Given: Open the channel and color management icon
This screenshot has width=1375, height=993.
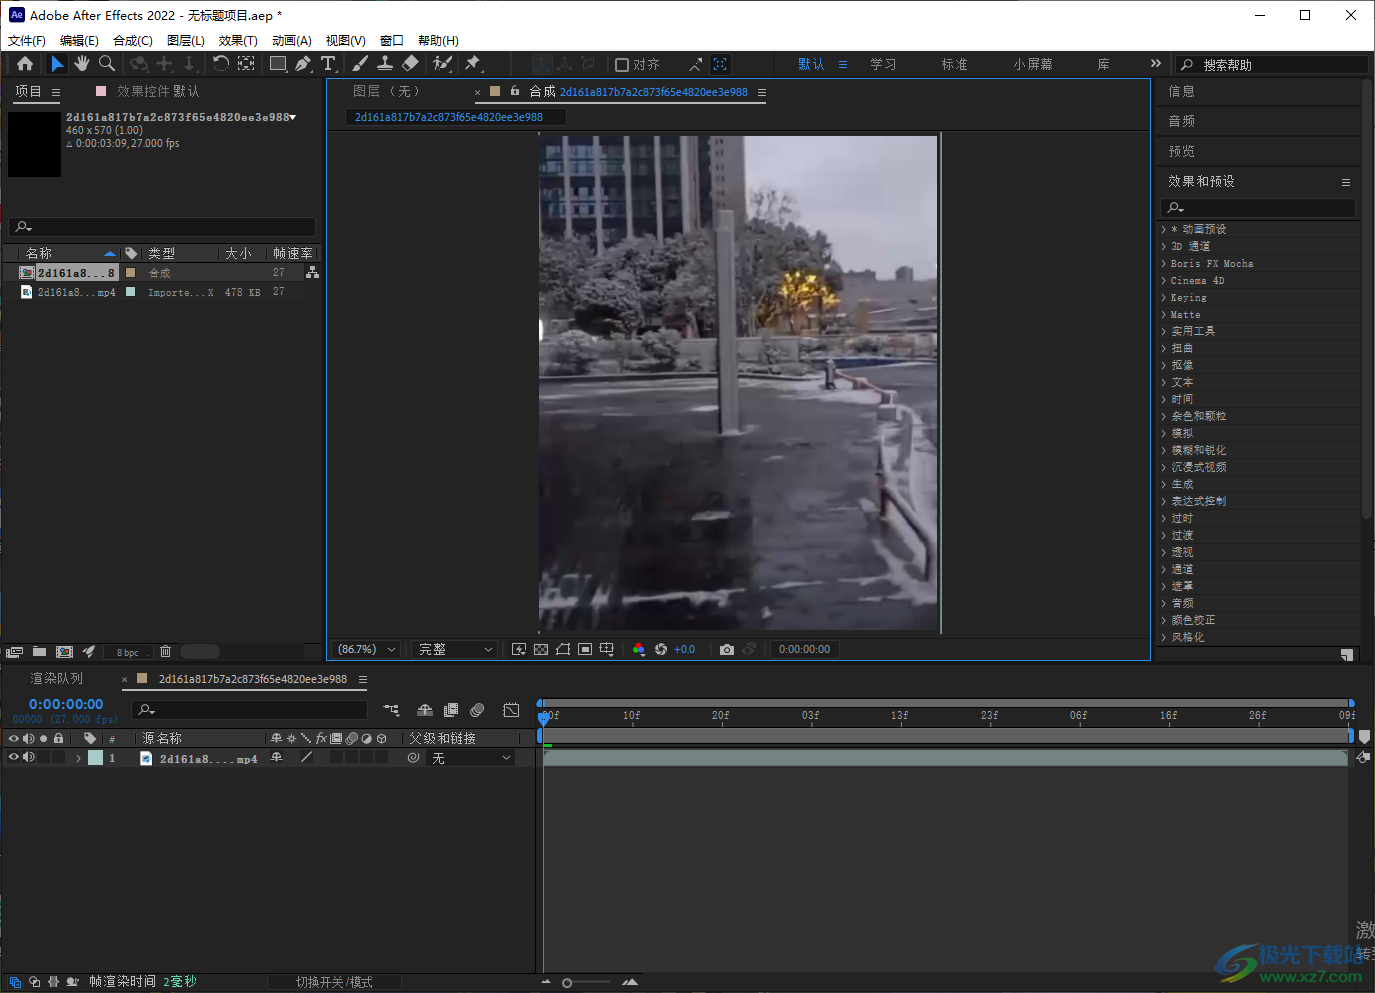Looking at the screenshot, I should point(639,650).
